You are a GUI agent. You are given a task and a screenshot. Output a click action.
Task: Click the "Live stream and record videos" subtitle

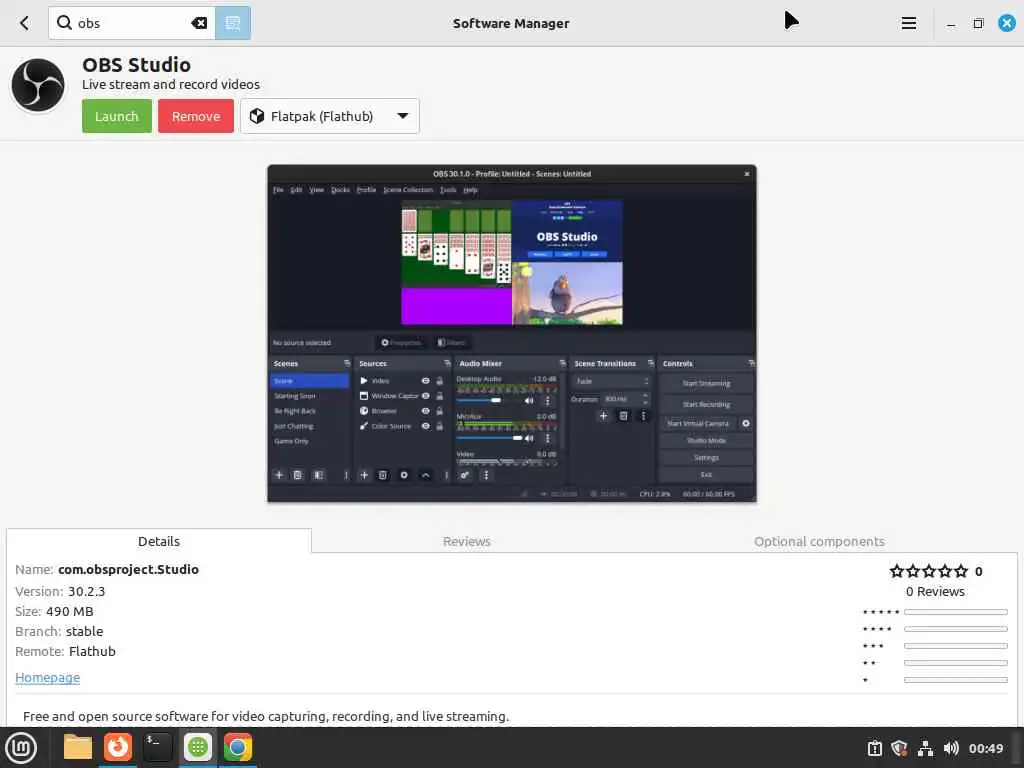pos(171,84)
